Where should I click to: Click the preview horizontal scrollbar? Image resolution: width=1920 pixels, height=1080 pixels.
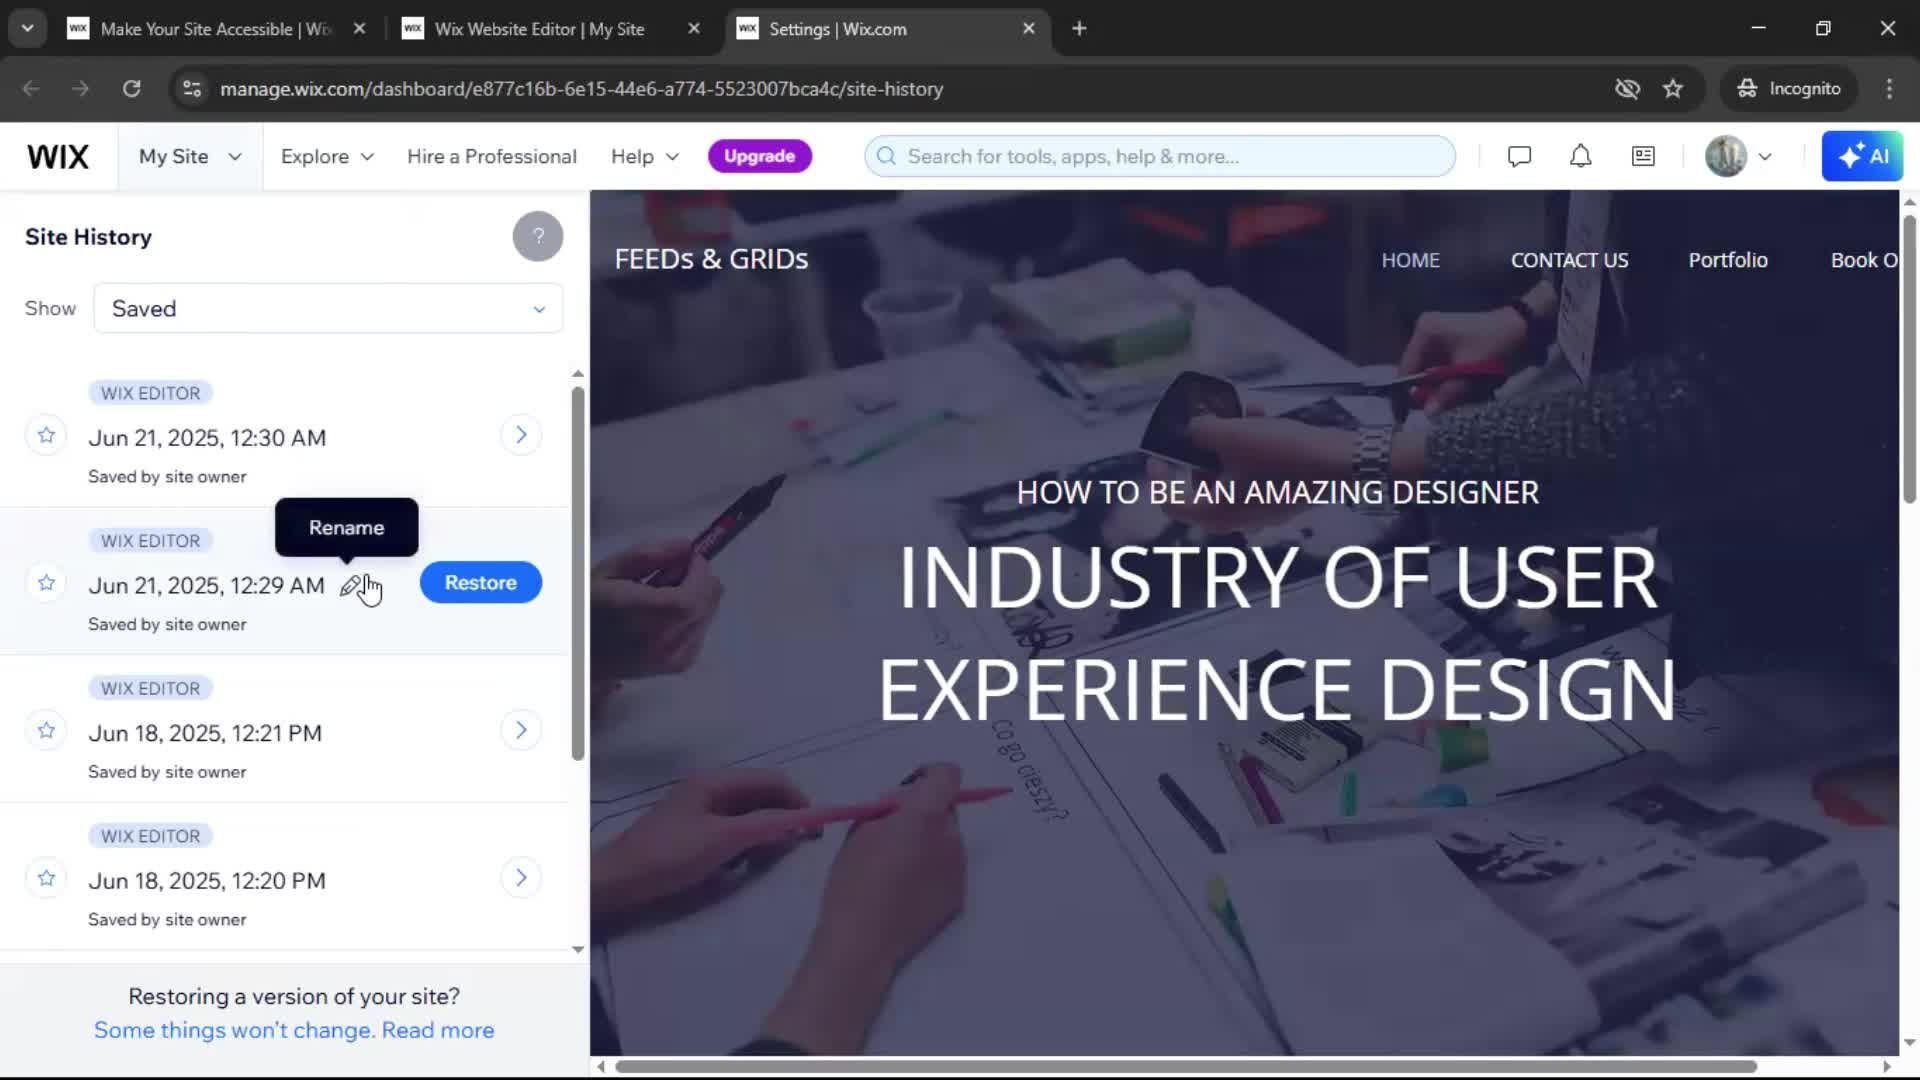(1186, 1066)
